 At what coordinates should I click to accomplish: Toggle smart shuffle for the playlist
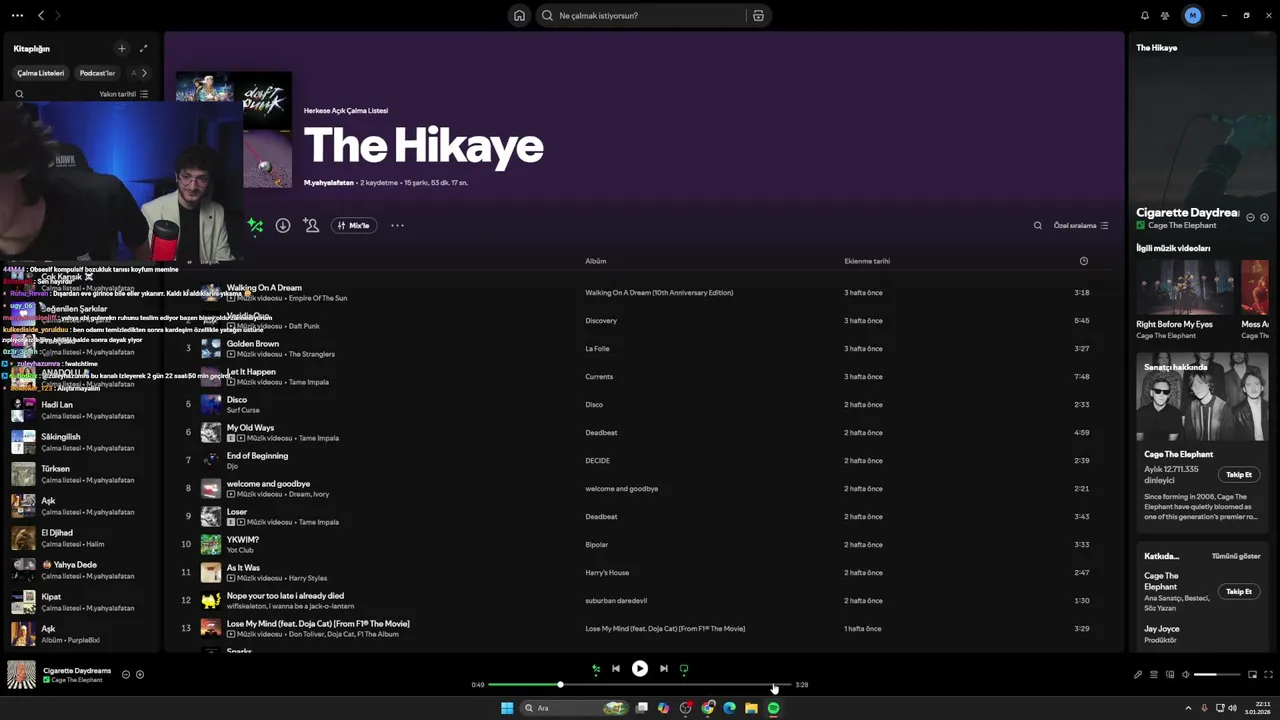point(256,226)
